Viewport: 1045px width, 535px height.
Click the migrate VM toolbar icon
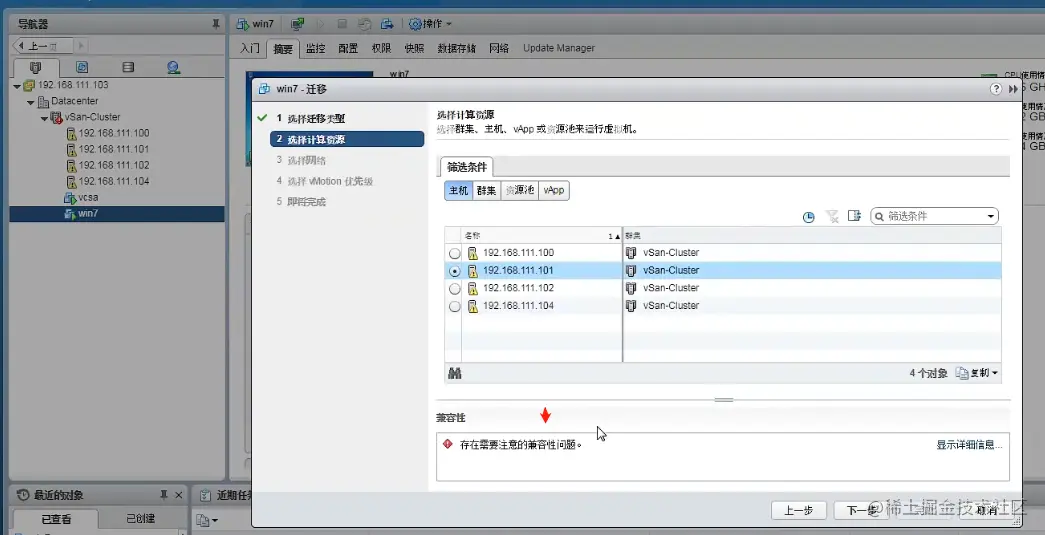(x=387, y=24)
